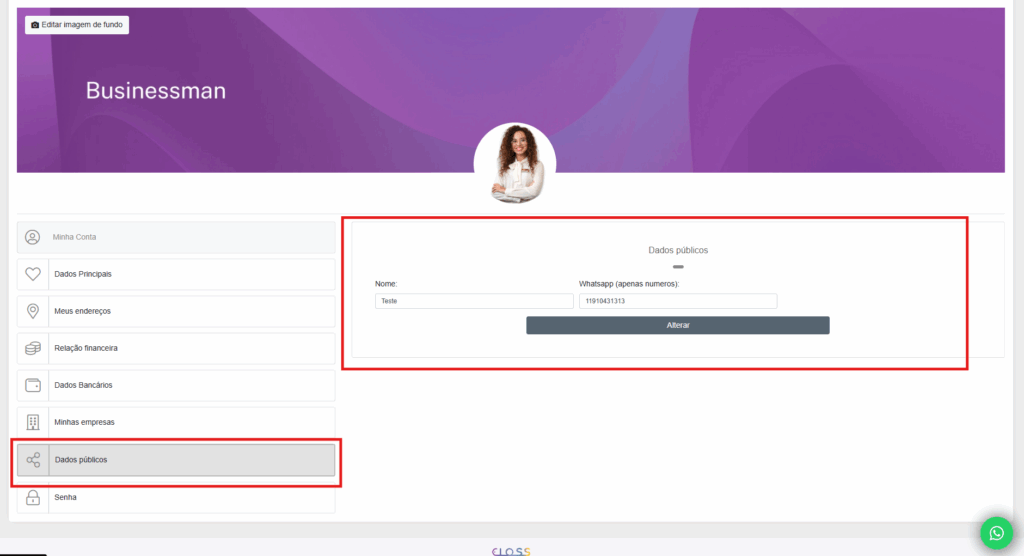
Task: Click the location pin icon for Meus endereços
Action: (x=33, y=311)
